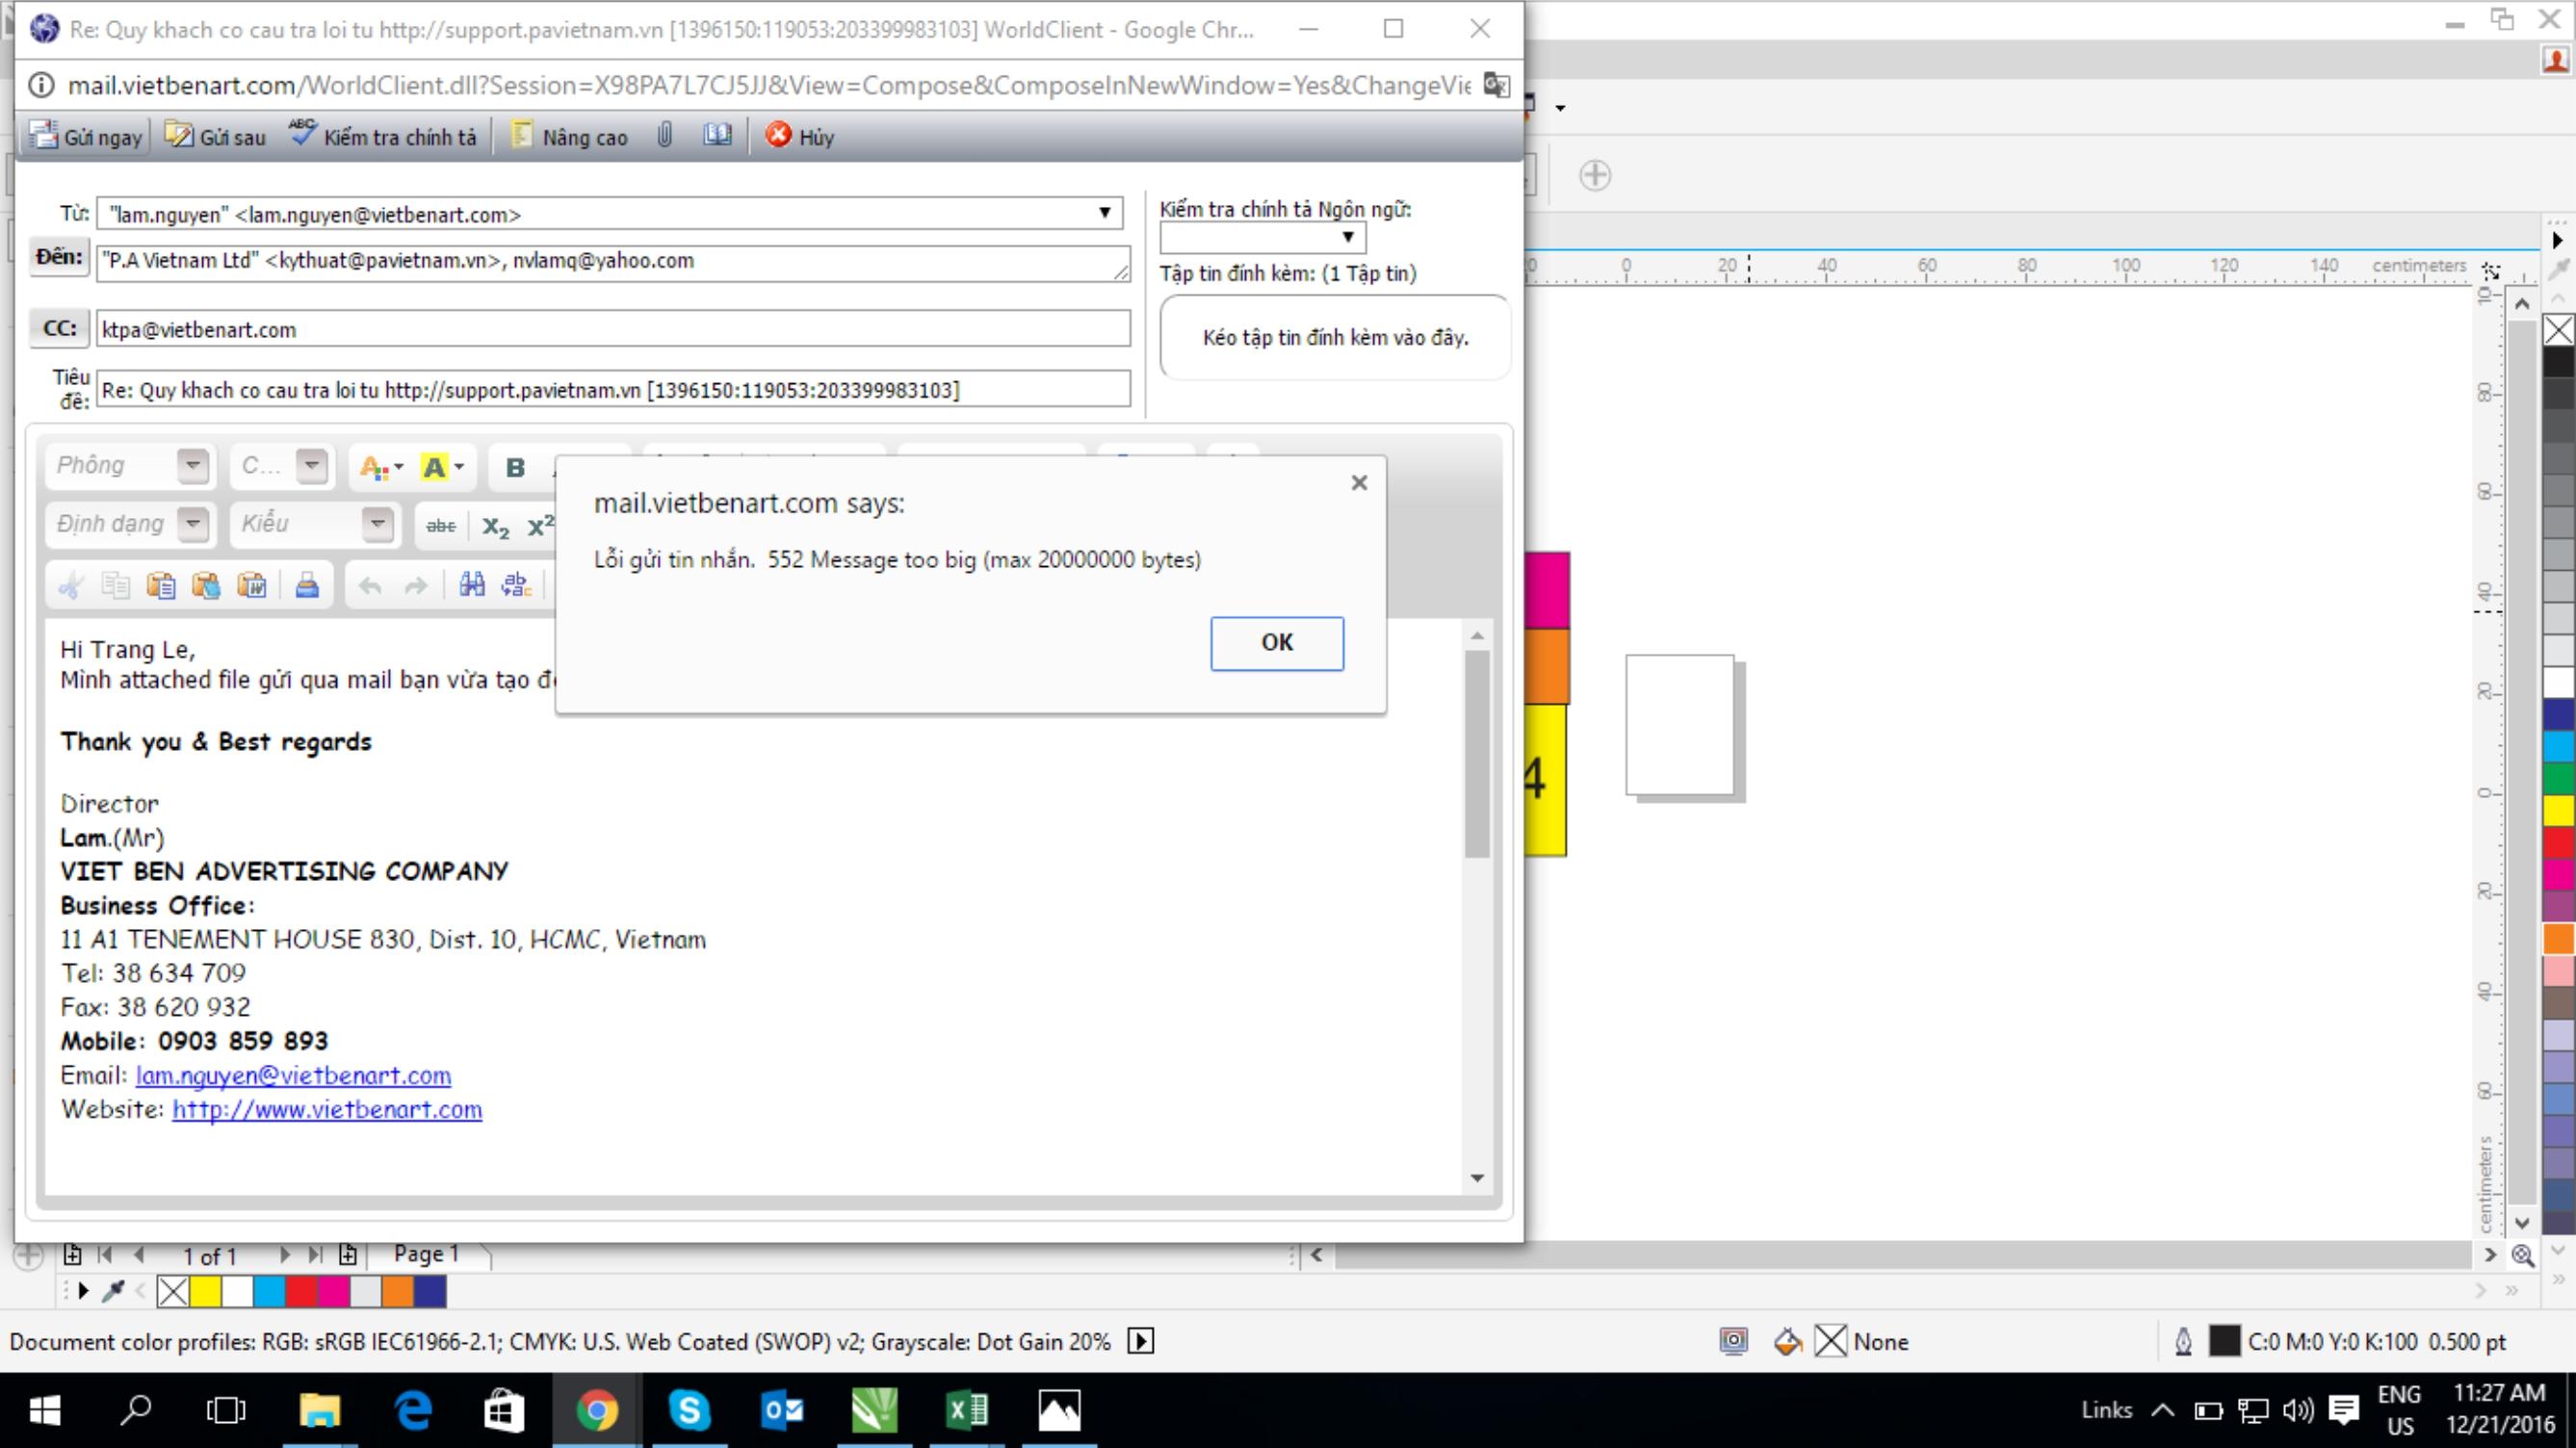Open Action Center notifications icon
Screen dimensions: 2576x1448
click(x=2343, y=1410)
